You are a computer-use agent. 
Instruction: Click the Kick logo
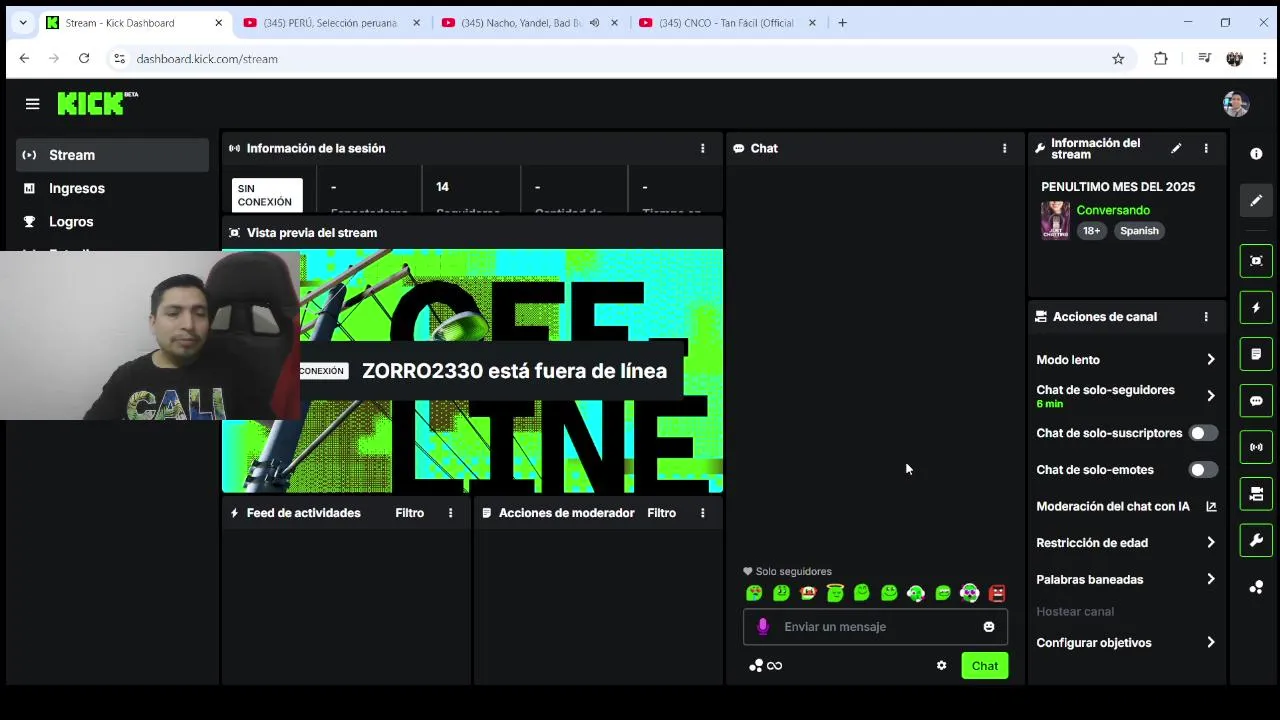tap(97, 103)
